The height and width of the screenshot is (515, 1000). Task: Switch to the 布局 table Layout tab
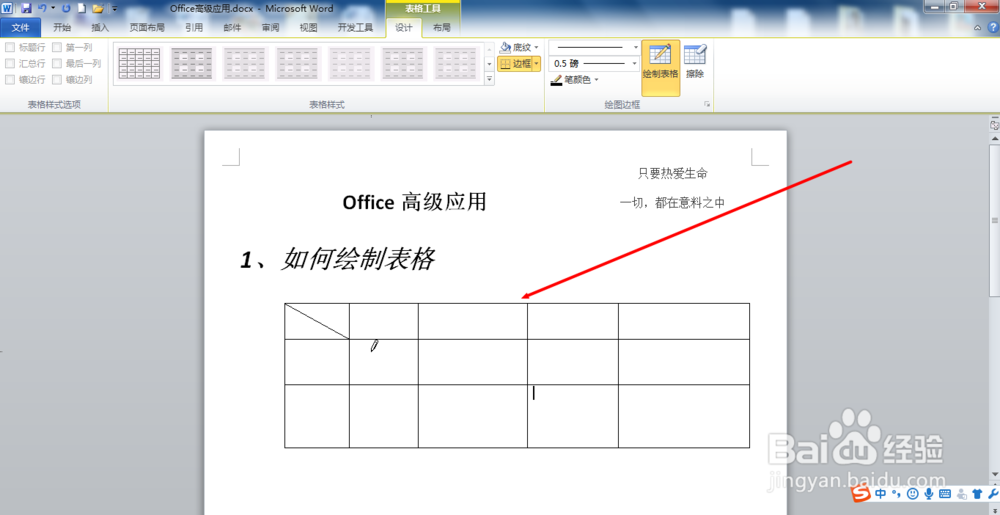[x=441, y=27]
